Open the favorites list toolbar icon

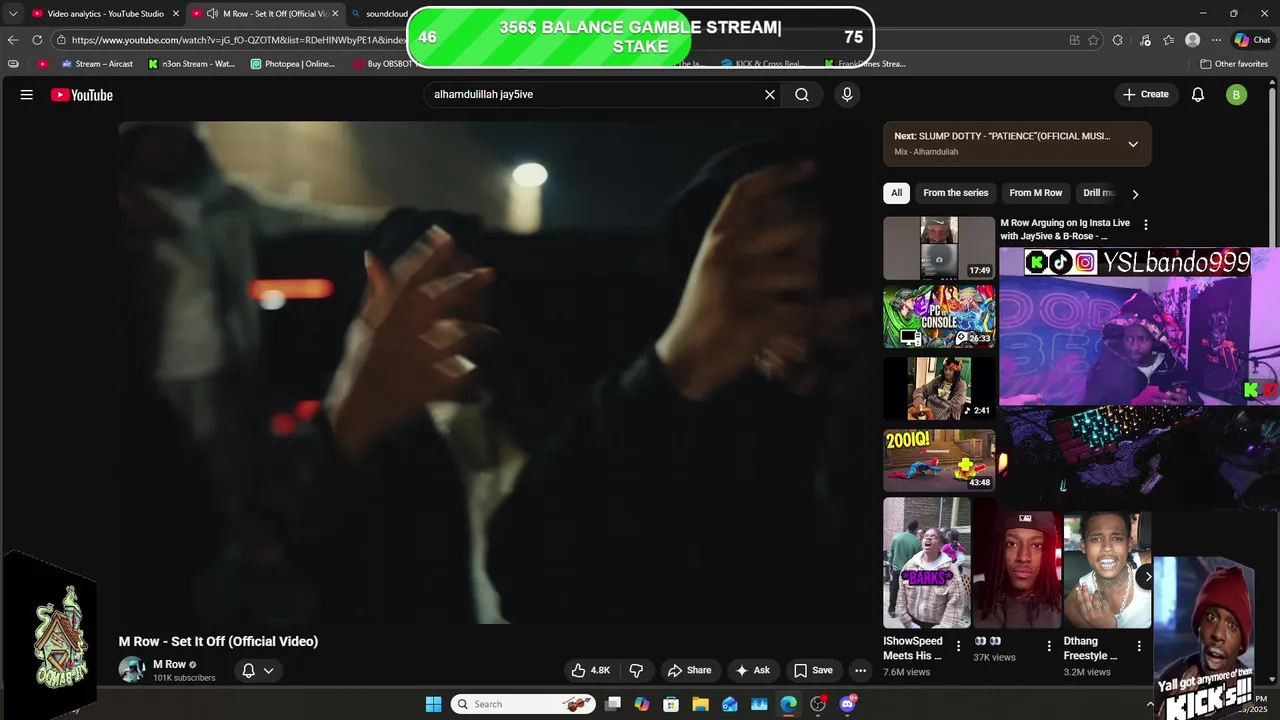(x=1169, y=40)
